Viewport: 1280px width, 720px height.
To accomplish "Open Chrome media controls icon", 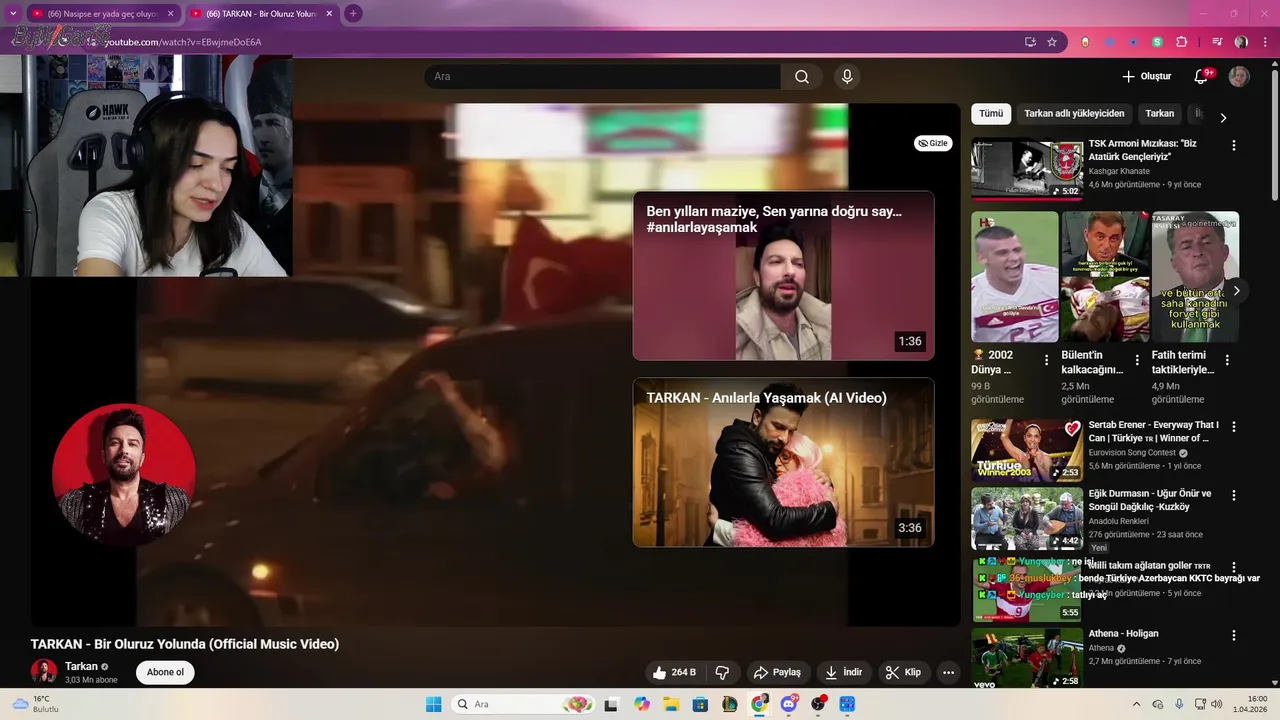I will pos(1217,42).
